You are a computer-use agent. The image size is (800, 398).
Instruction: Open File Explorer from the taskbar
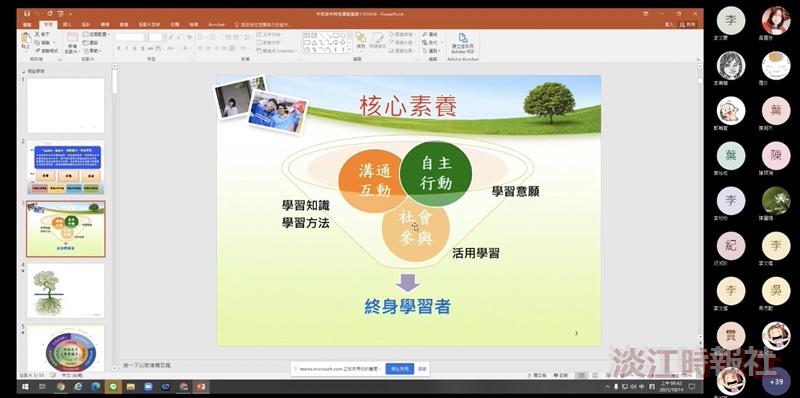click(x=131, y=387)
